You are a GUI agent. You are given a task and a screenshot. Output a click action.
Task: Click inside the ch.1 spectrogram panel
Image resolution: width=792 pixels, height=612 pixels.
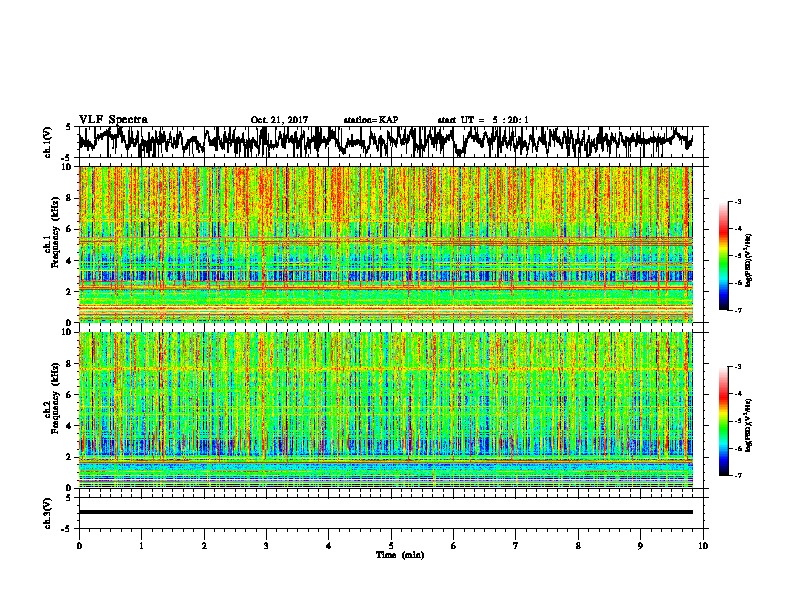tap(385, 244)
